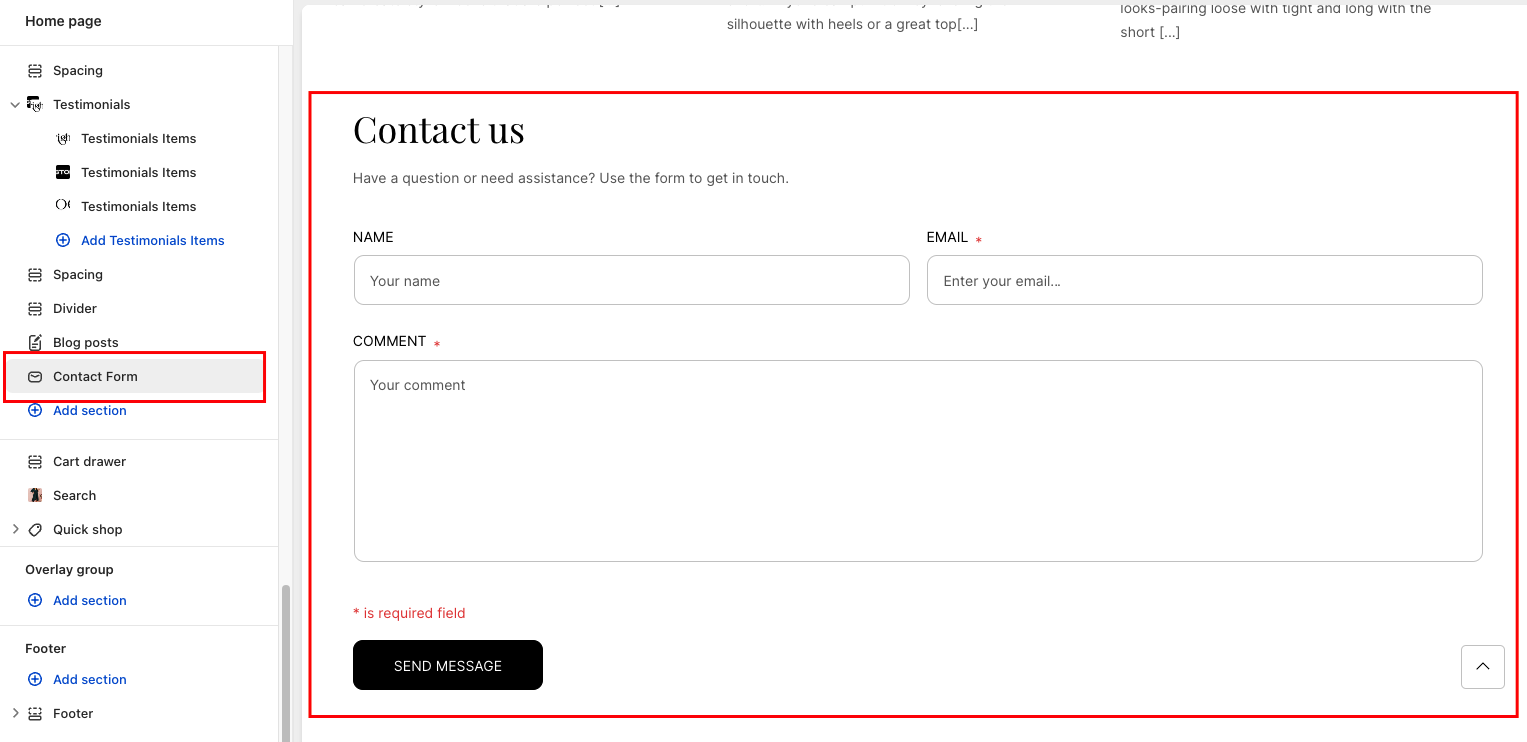Viewport: 1527px width, 742px height.
Task: Click the Contact Form envelope icon
Action: pyautogui.click(x=35, y=377)
